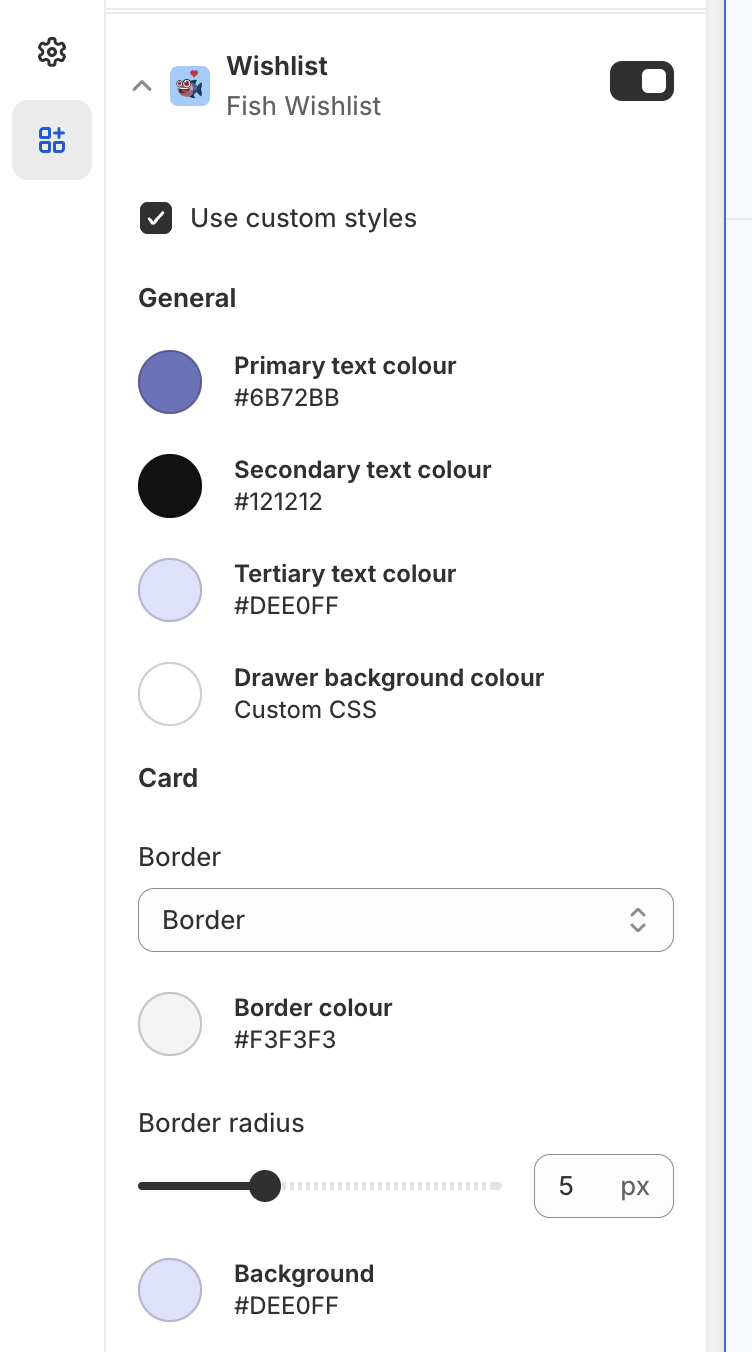The image size is (752, 1352).
Task: Click the Border dropdown arrows
Action: coord(638,920)
